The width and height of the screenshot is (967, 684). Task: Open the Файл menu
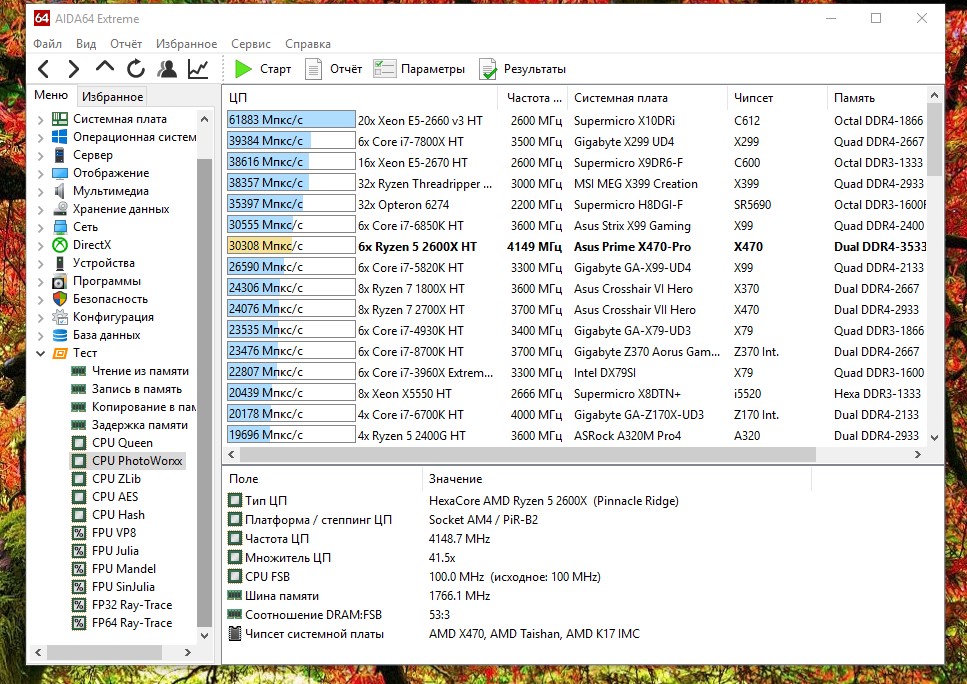47,44
